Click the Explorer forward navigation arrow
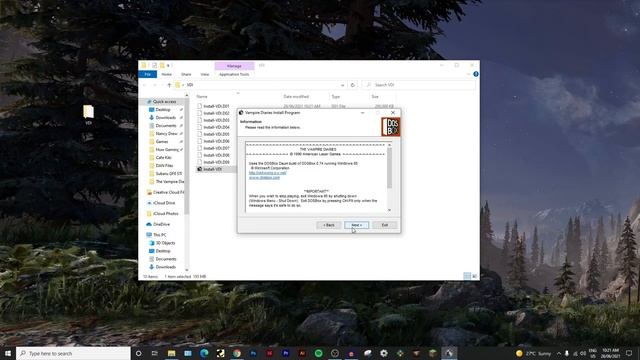640x360 pixels. pos(155,85)
